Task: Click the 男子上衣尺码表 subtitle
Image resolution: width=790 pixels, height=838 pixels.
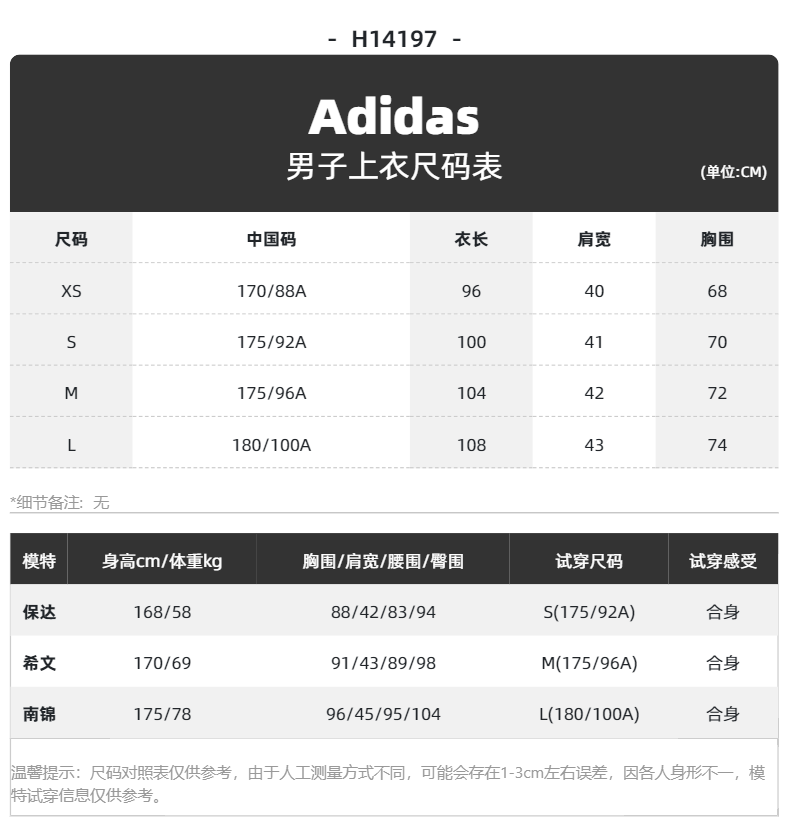Action: [394, 166]
